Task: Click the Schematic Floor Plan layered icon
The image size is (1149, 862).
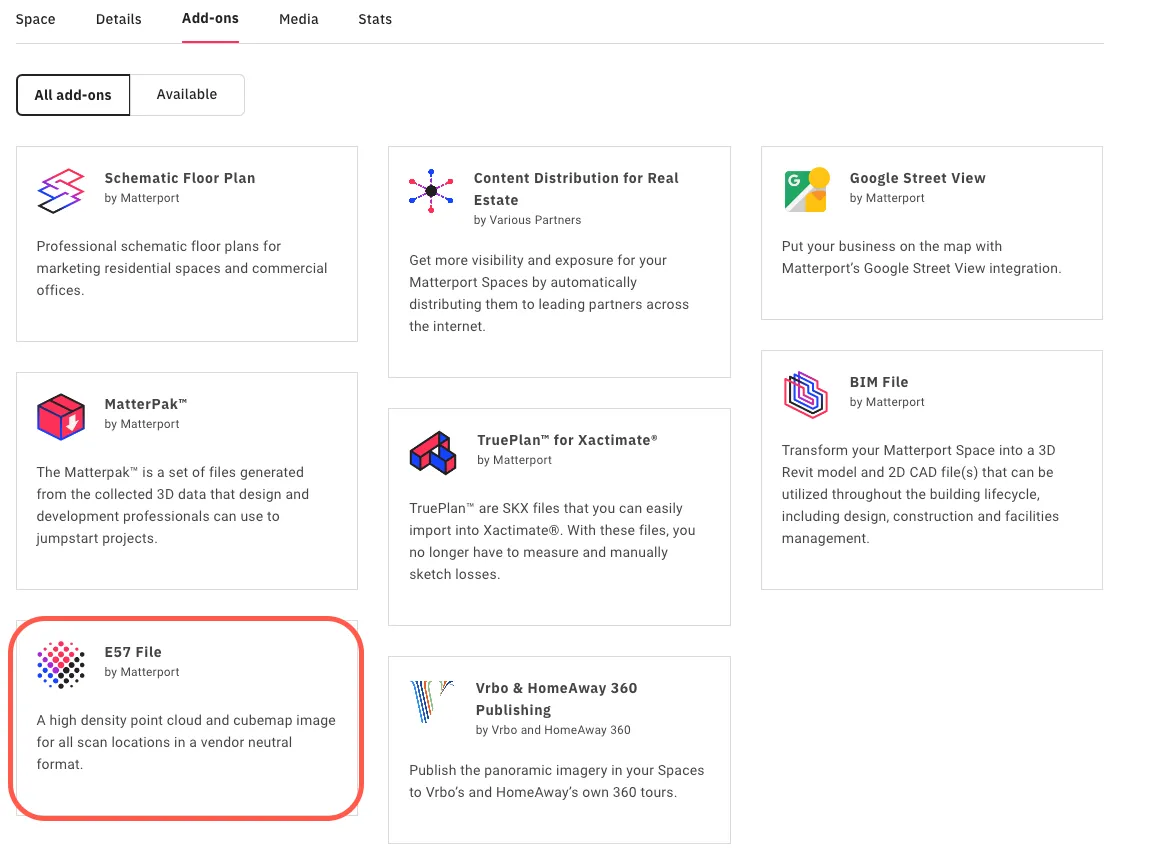Action: 61,191
